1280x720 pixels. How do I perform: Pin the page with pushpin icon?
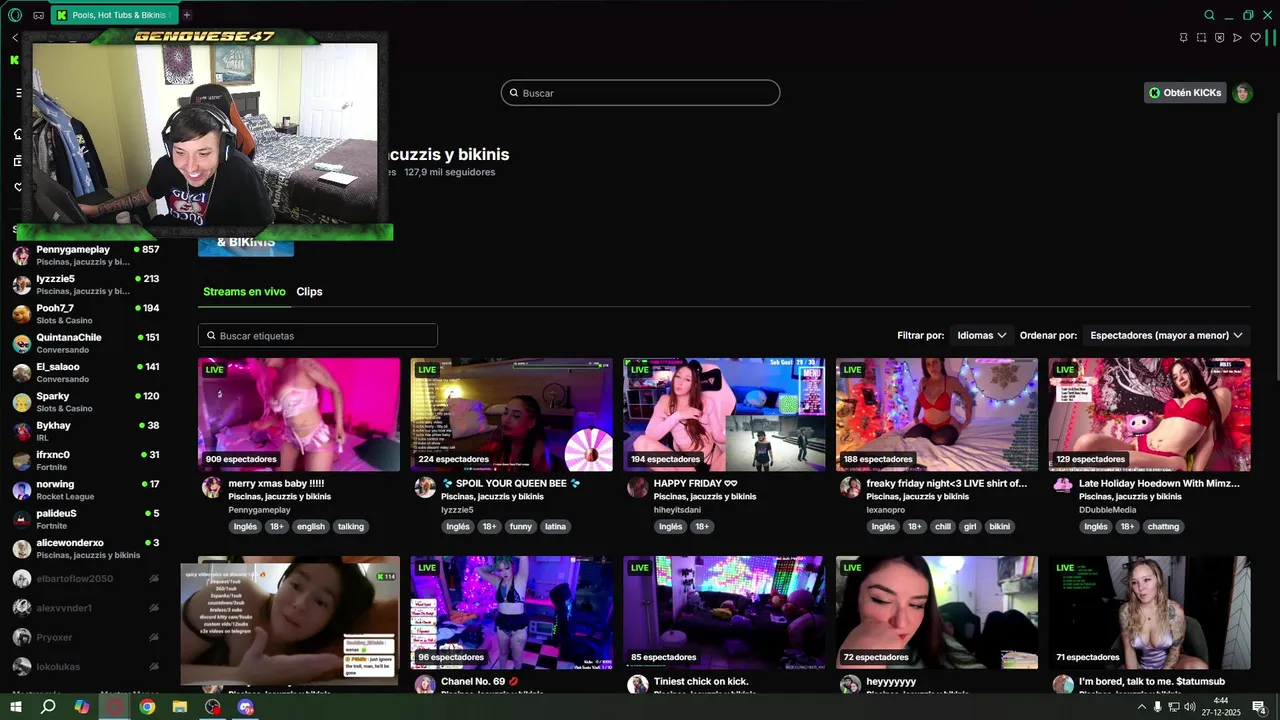click(x=1183, y=38)
